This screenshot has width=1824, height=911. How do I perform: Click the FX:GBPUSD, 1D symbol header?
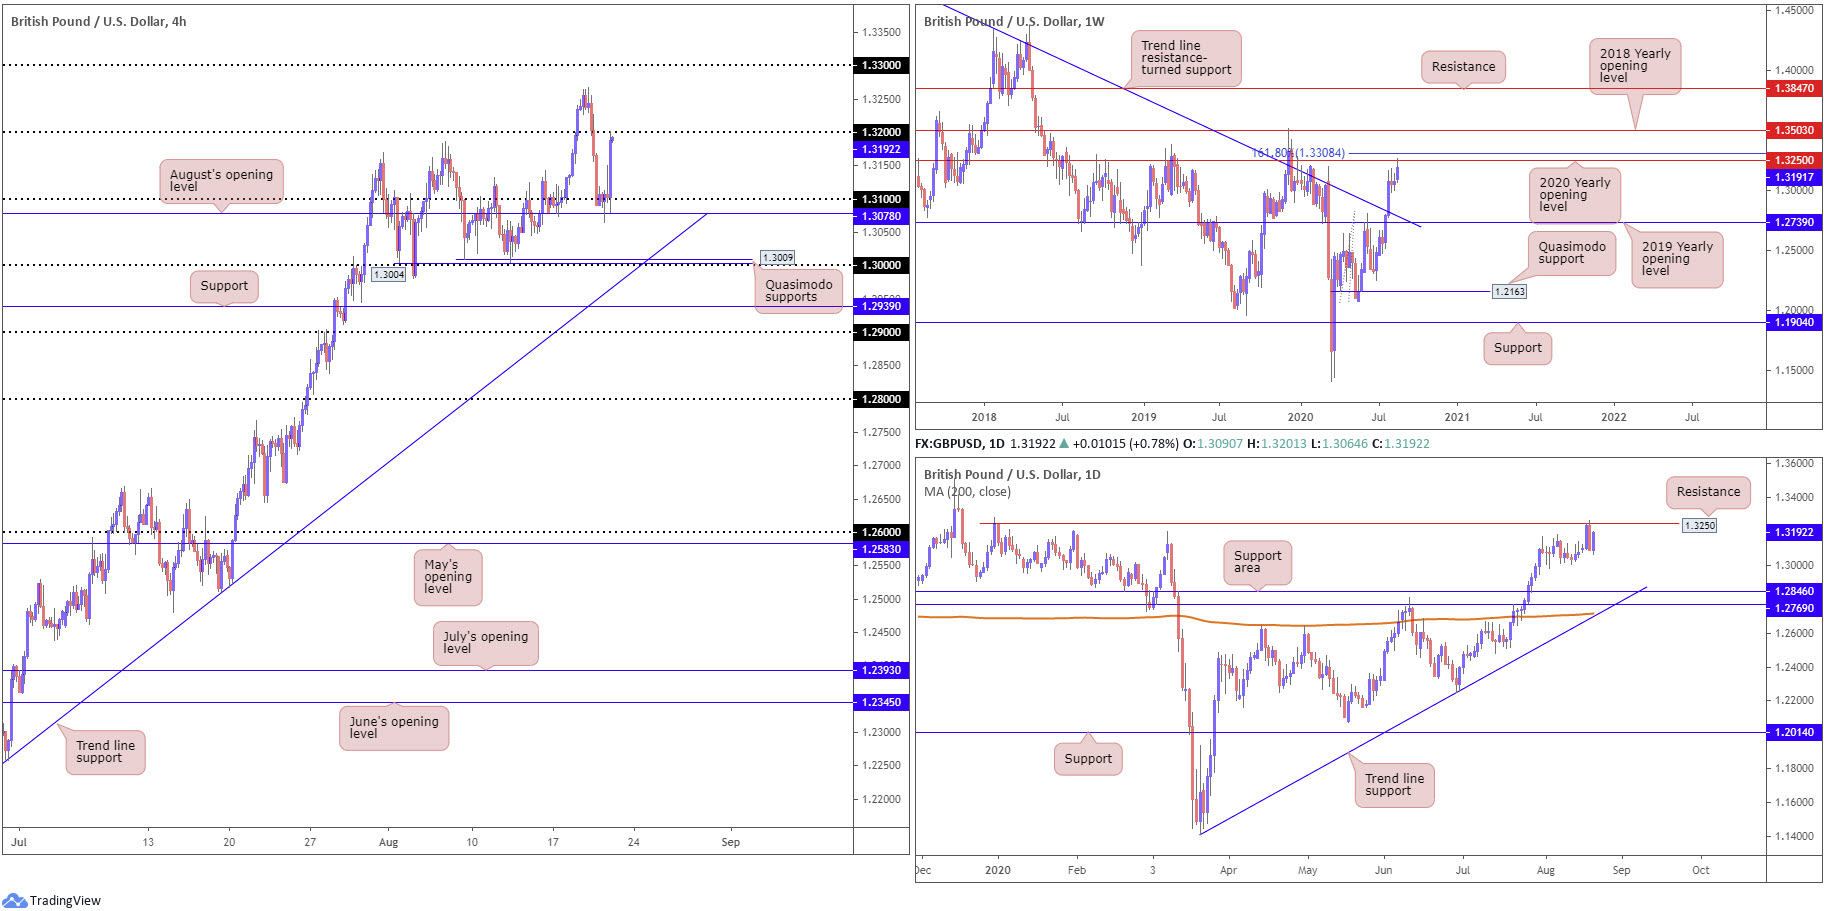tap(960, 443)
